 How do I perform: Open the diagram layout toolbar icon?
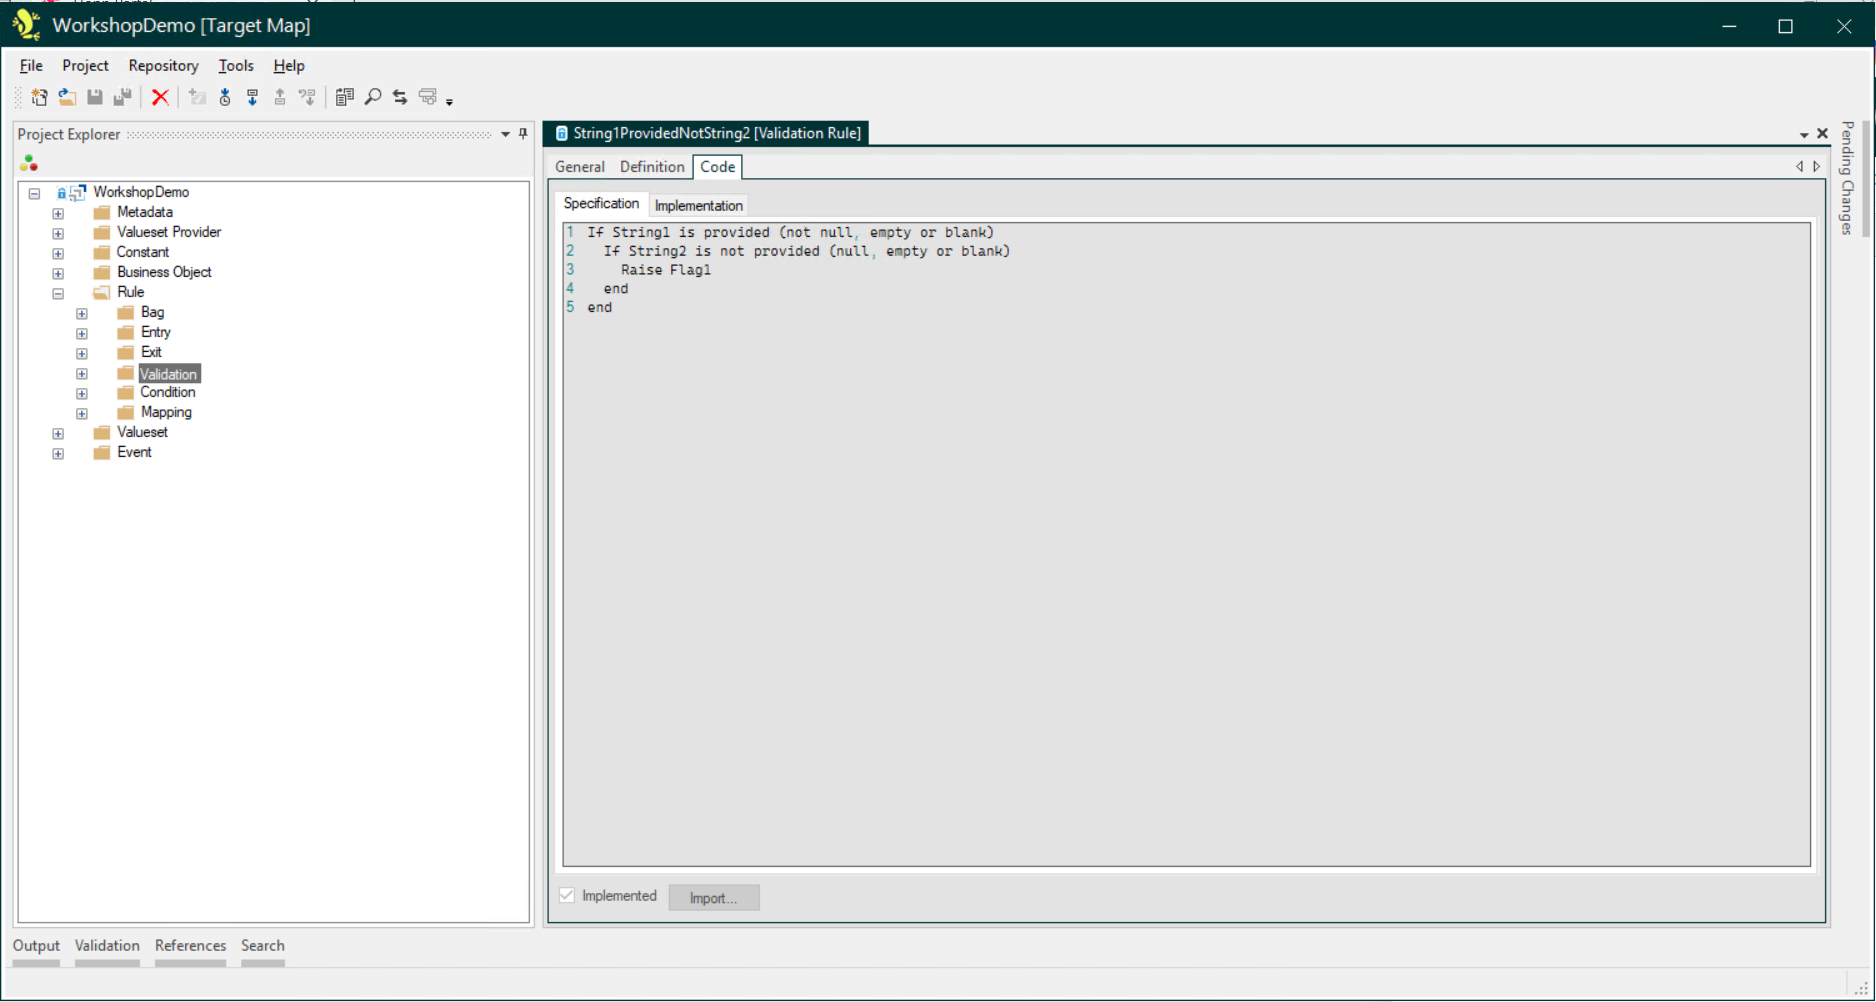428,97
